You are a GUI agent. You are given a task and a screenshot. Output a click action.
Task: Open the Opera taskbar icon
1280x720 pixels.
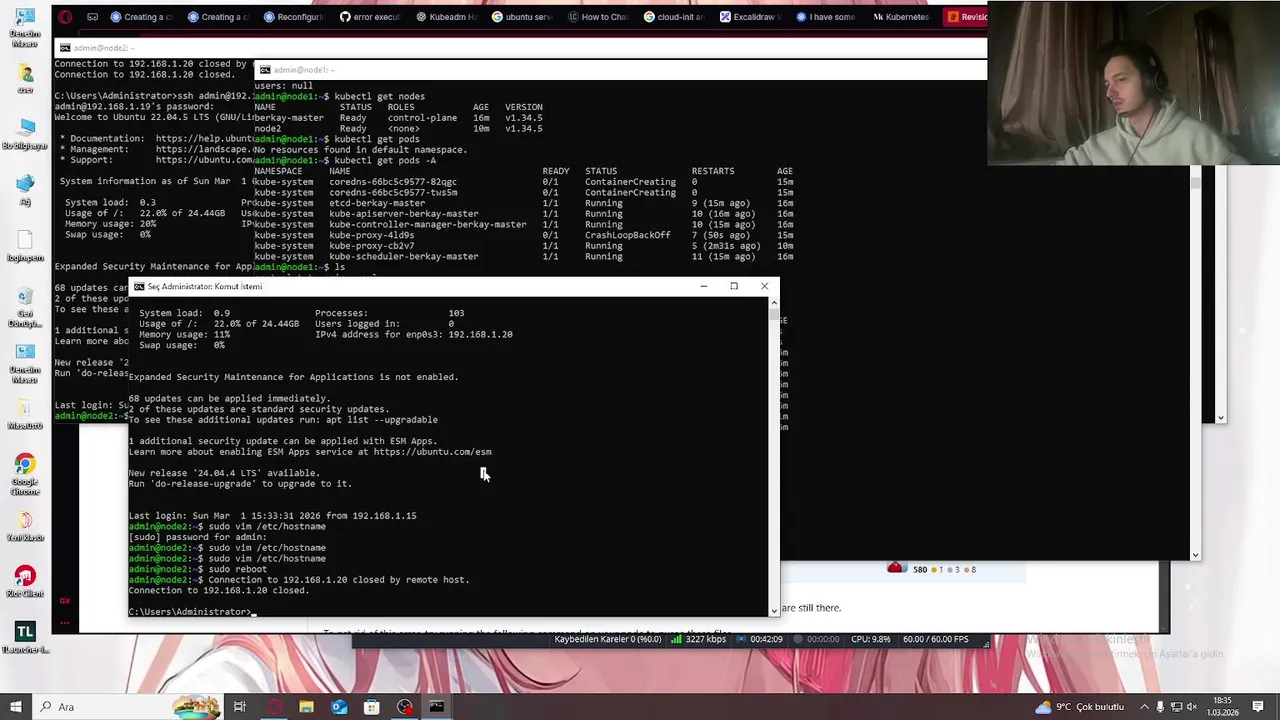pos(273,707)
